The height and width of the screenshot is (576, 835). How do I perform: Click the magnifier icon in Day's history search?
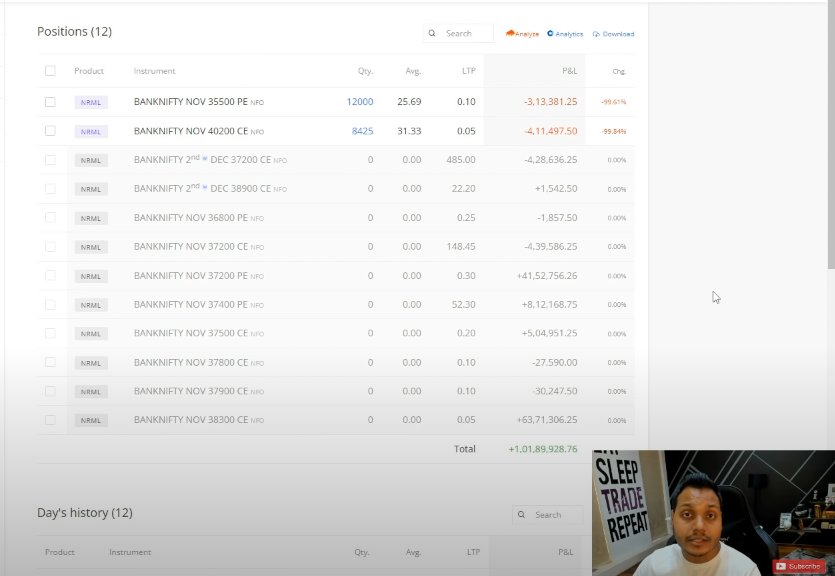[519, 514]
